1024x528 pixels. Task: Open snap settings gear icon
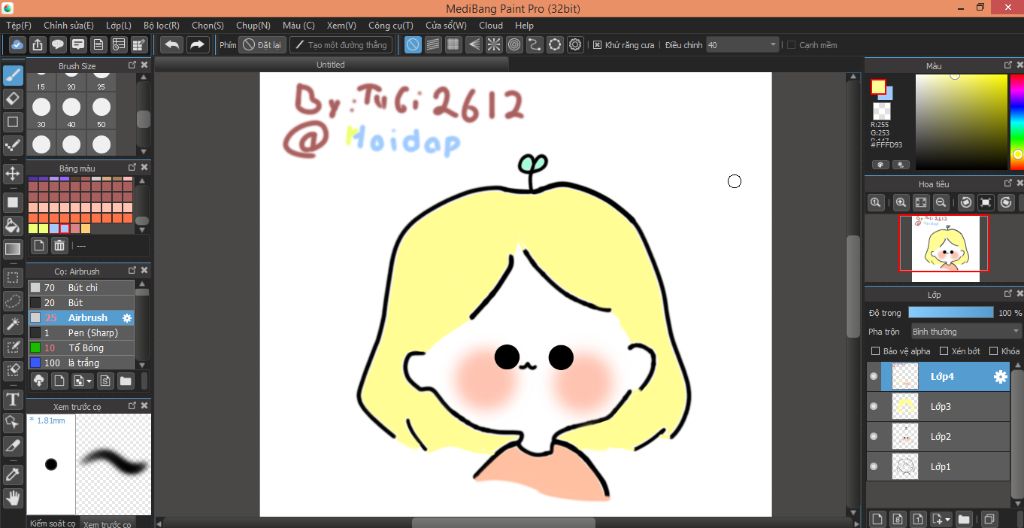point(575,45)
